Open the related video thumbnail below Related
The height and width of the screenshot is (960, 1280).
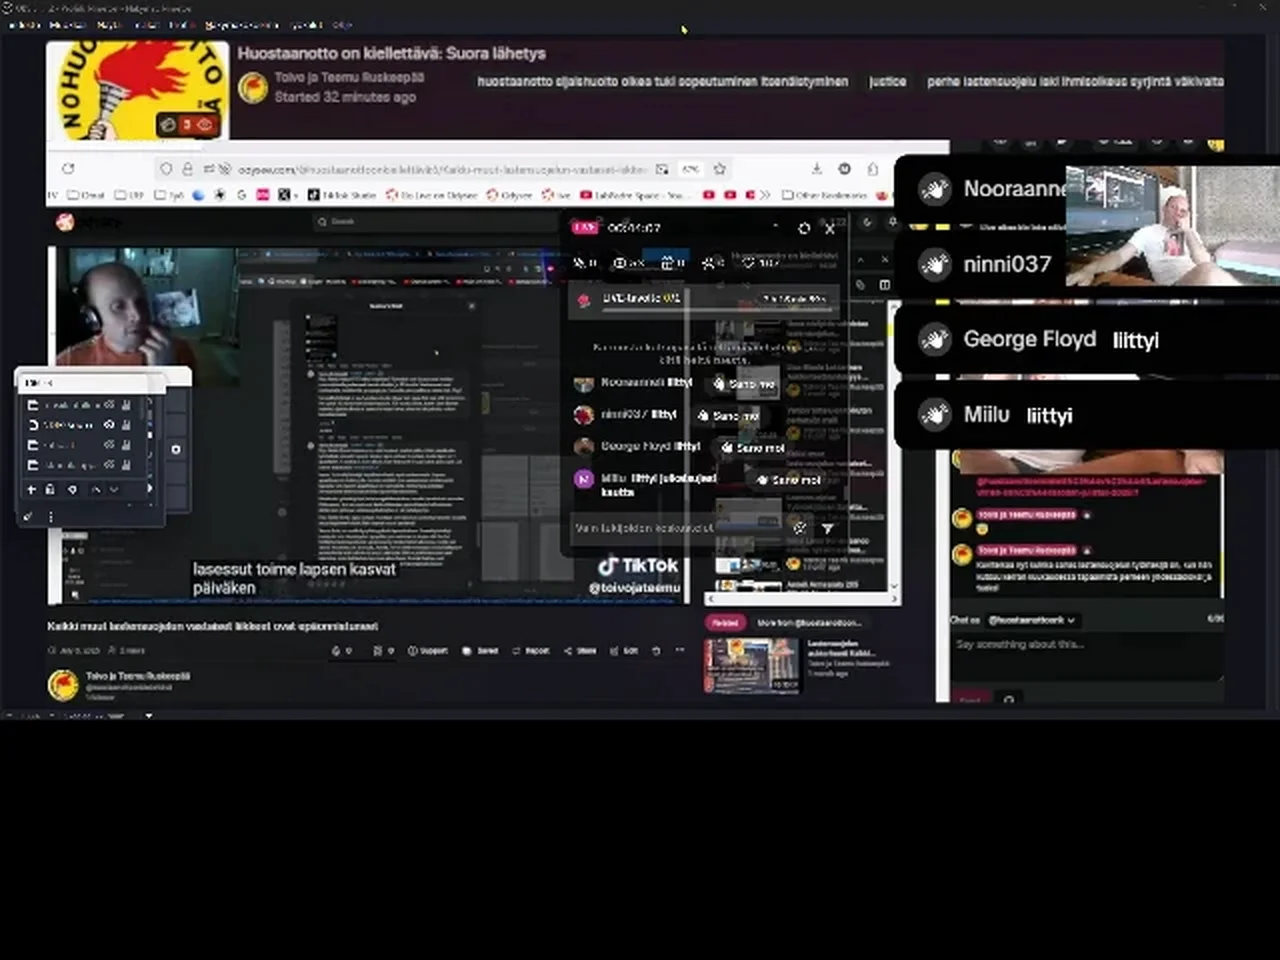752,665
